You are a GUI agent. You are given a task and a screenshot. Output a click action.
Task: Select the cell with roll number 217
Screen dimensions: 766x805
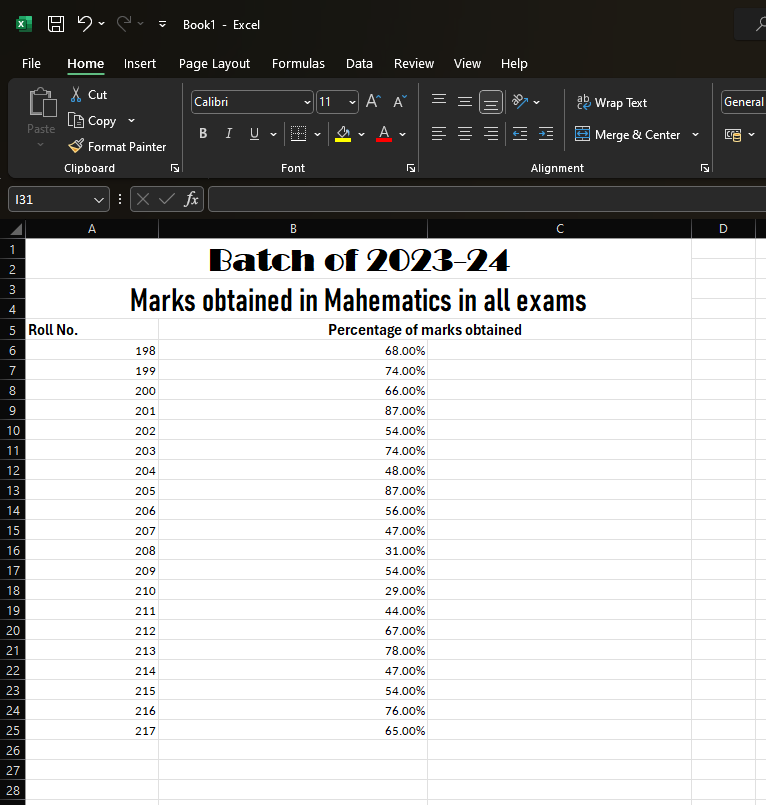coord(92,731)
